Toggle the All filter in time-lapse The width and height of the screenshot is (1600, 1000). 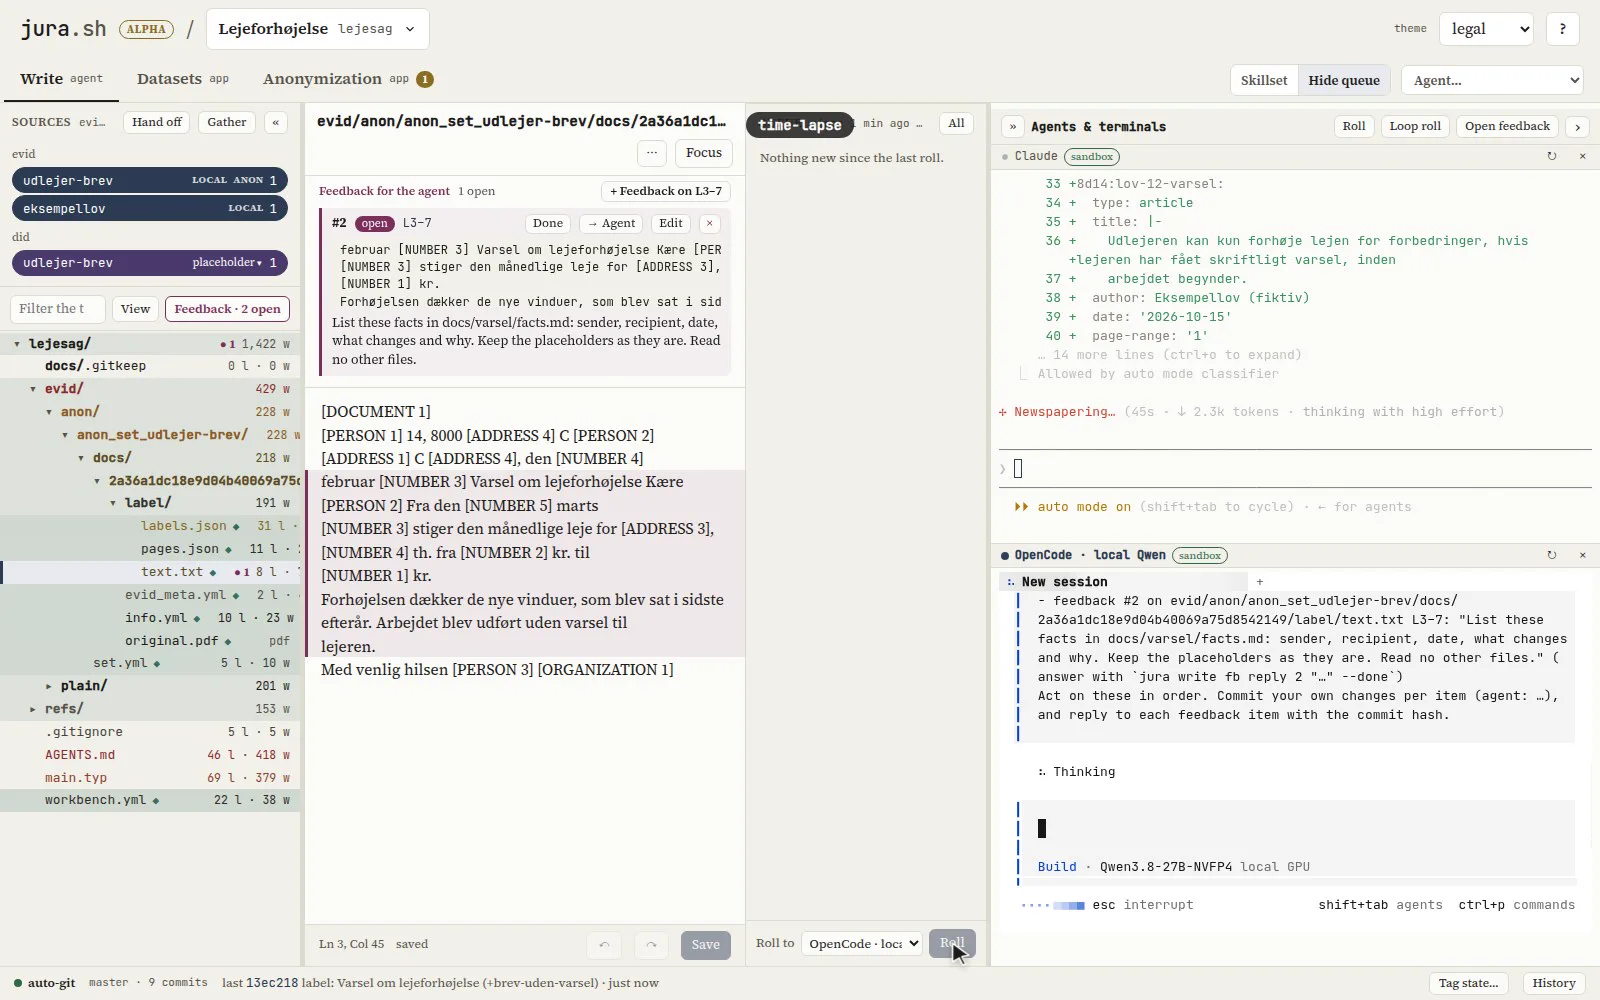pyautogui.click(x=956, y=123)
